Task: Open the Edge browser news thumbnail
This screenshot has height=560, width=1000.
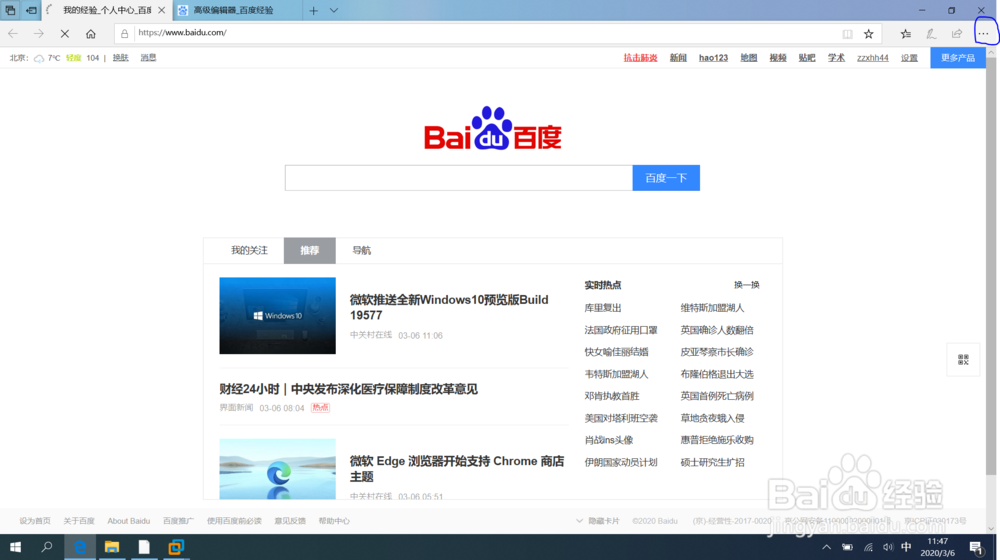Action: 277,469
